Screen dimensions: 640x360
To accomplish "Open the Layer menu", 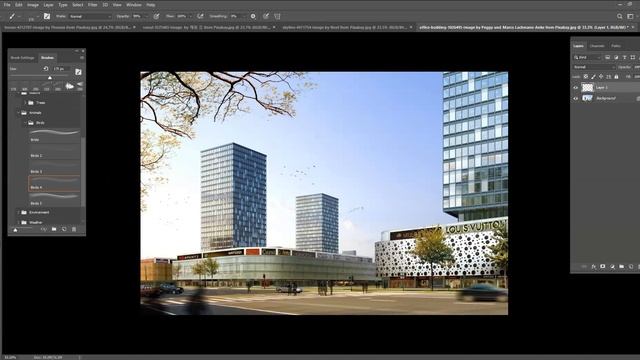I will coord(48,5).
